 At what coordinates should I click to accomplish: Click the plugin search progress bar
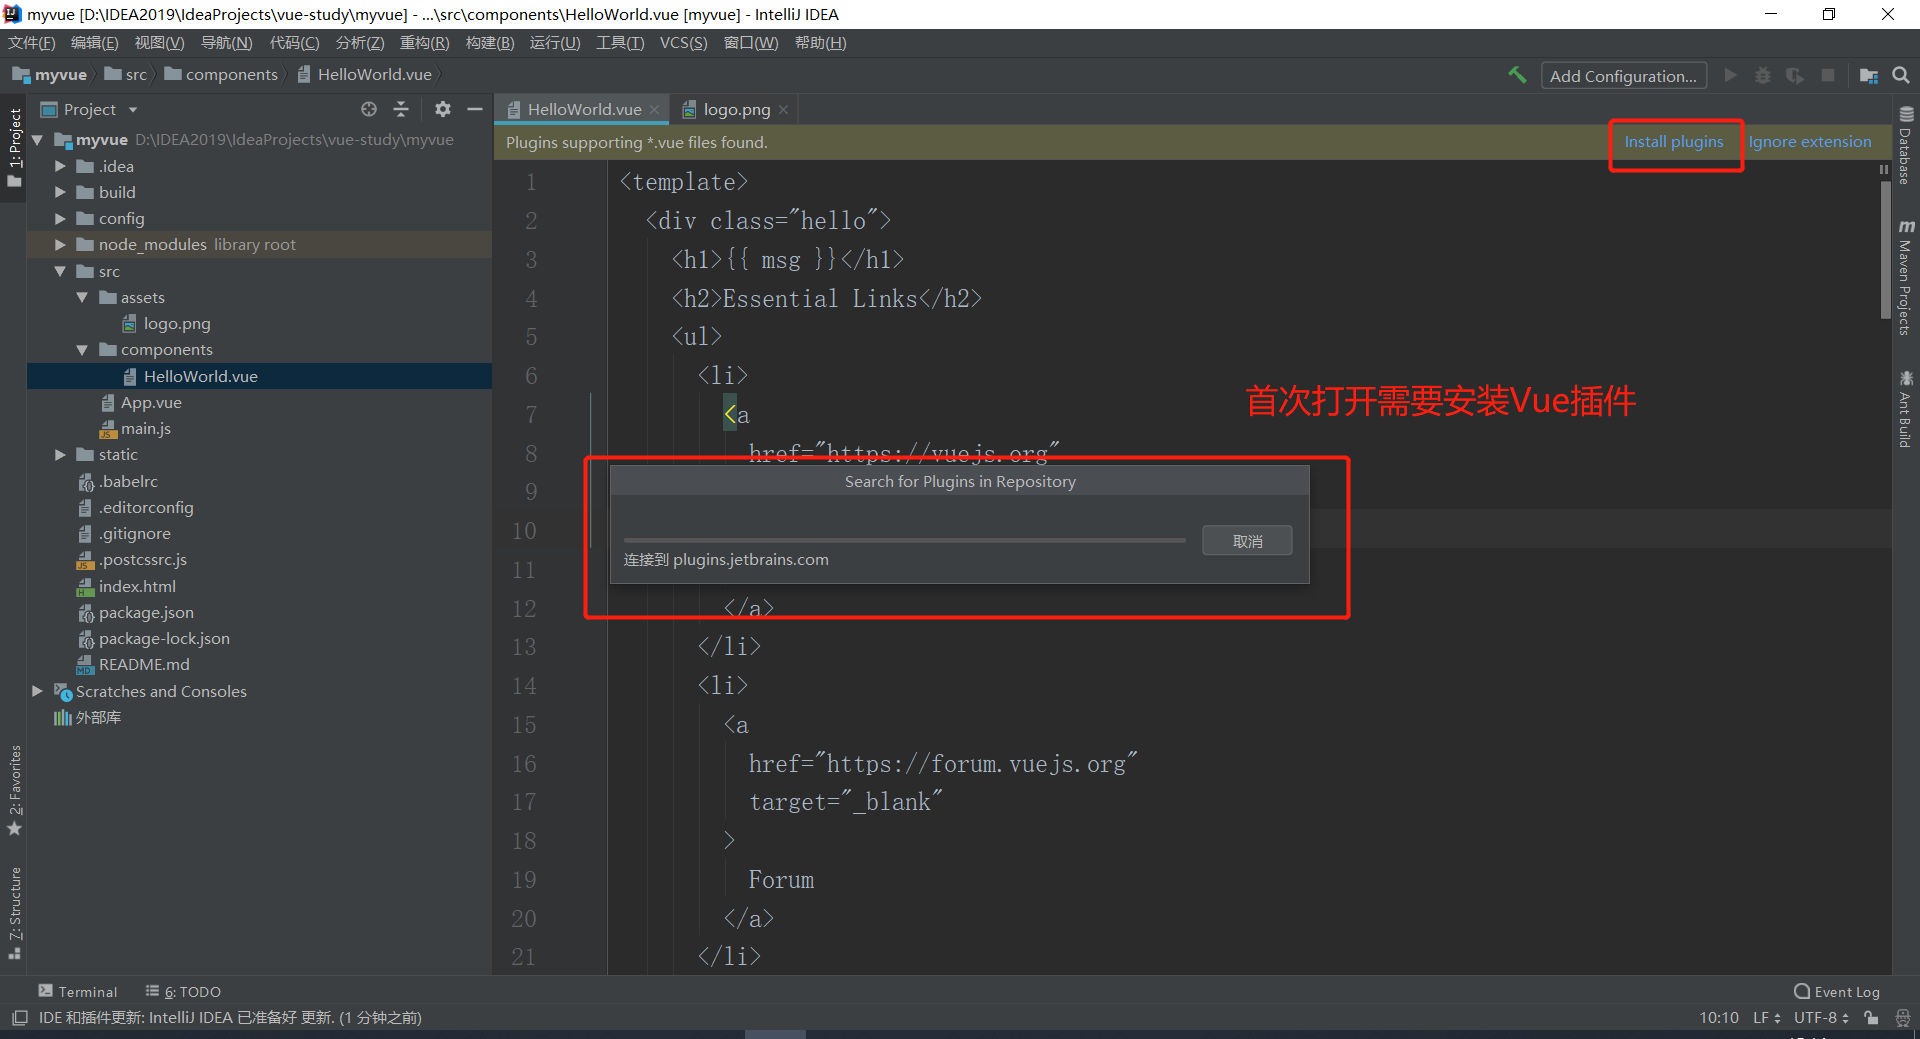point(904,540)
